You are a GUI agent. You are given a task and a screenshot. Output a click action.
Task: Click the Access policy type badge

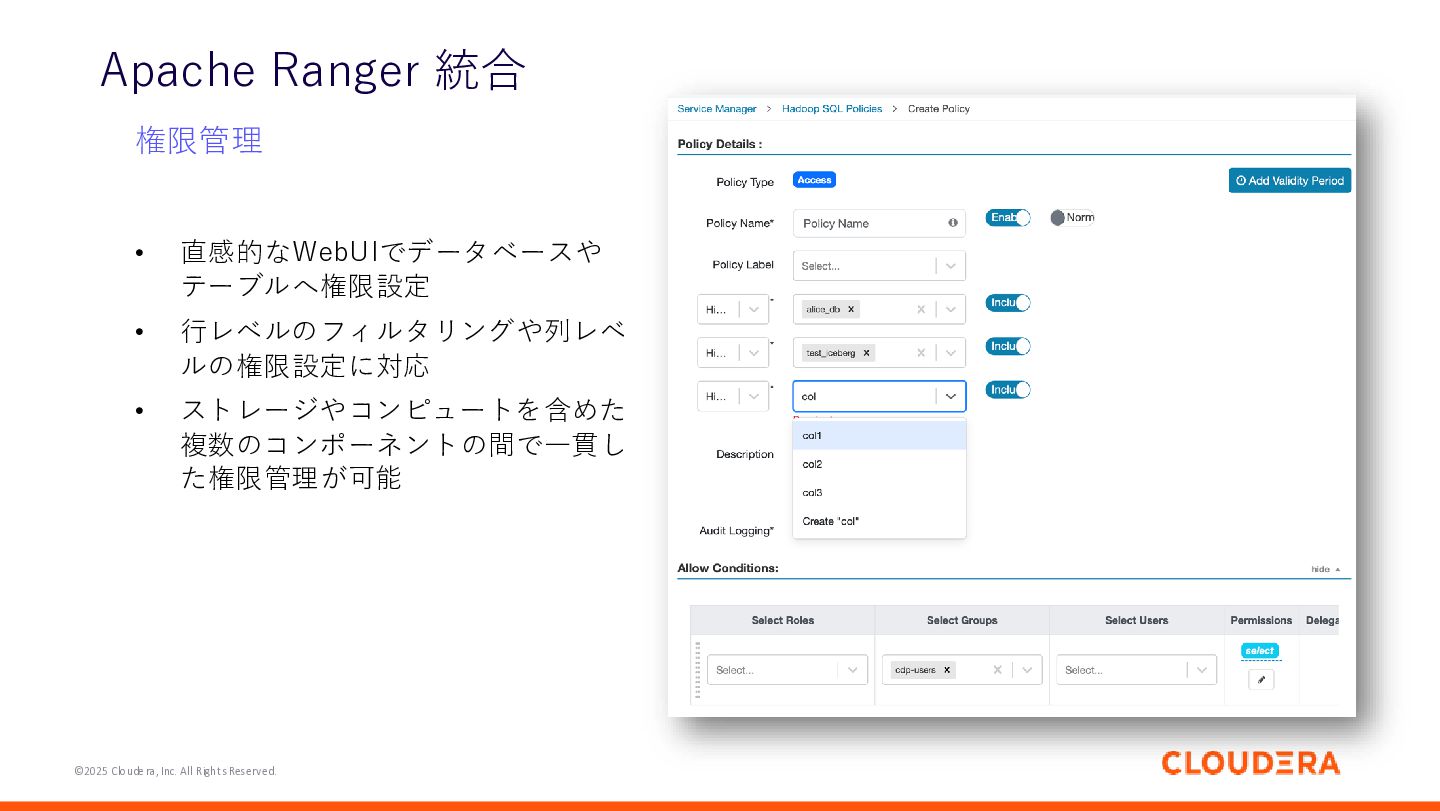(814, 180)
